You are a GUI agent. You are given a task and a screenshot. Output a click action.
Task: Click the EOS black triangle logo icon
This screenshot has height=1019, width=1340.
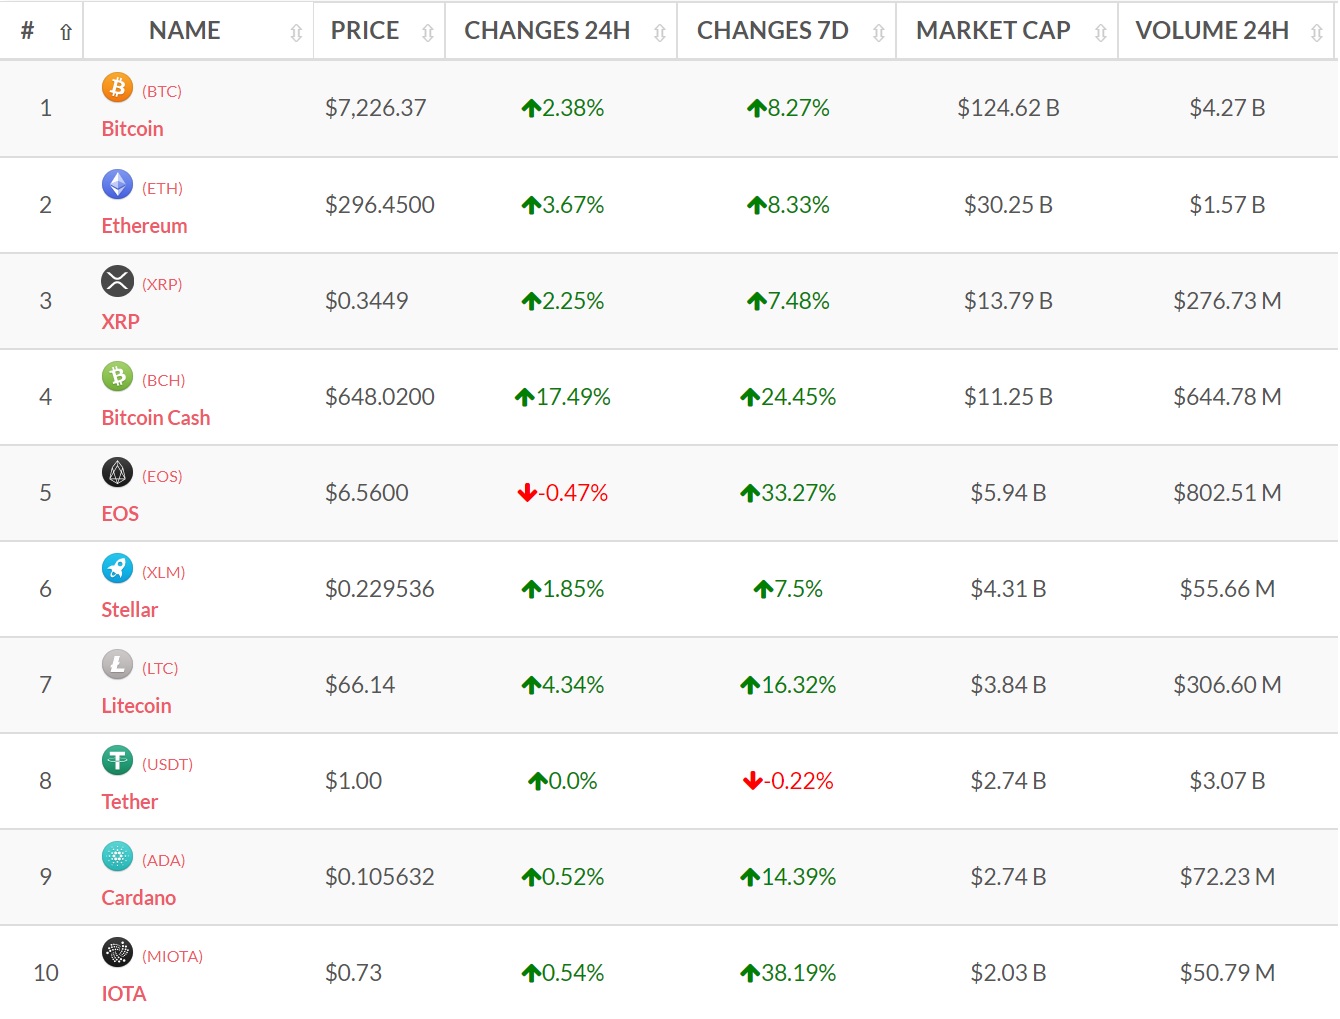[x=117, y=472]
